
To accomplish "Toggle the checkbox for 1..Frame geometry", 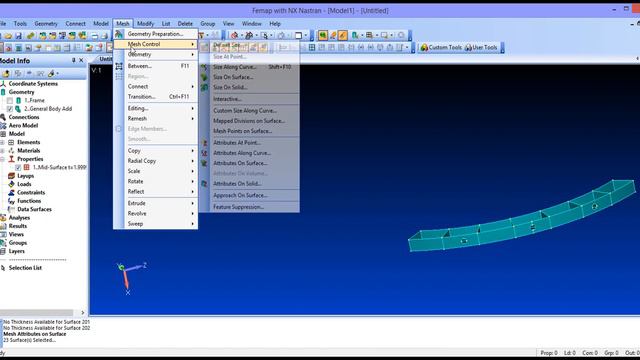I will click(10, 100).
